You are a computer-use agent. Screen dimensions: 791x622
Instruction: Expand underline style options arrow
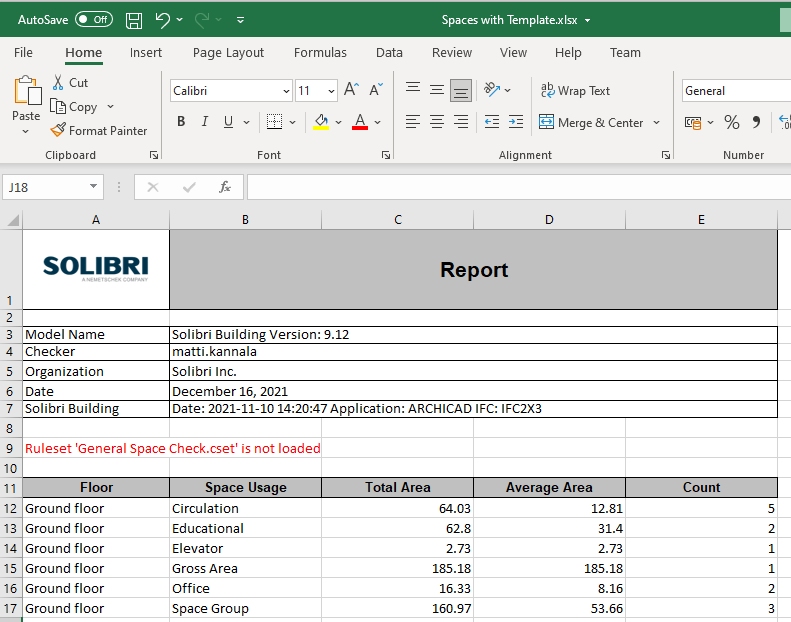point(246,122)
